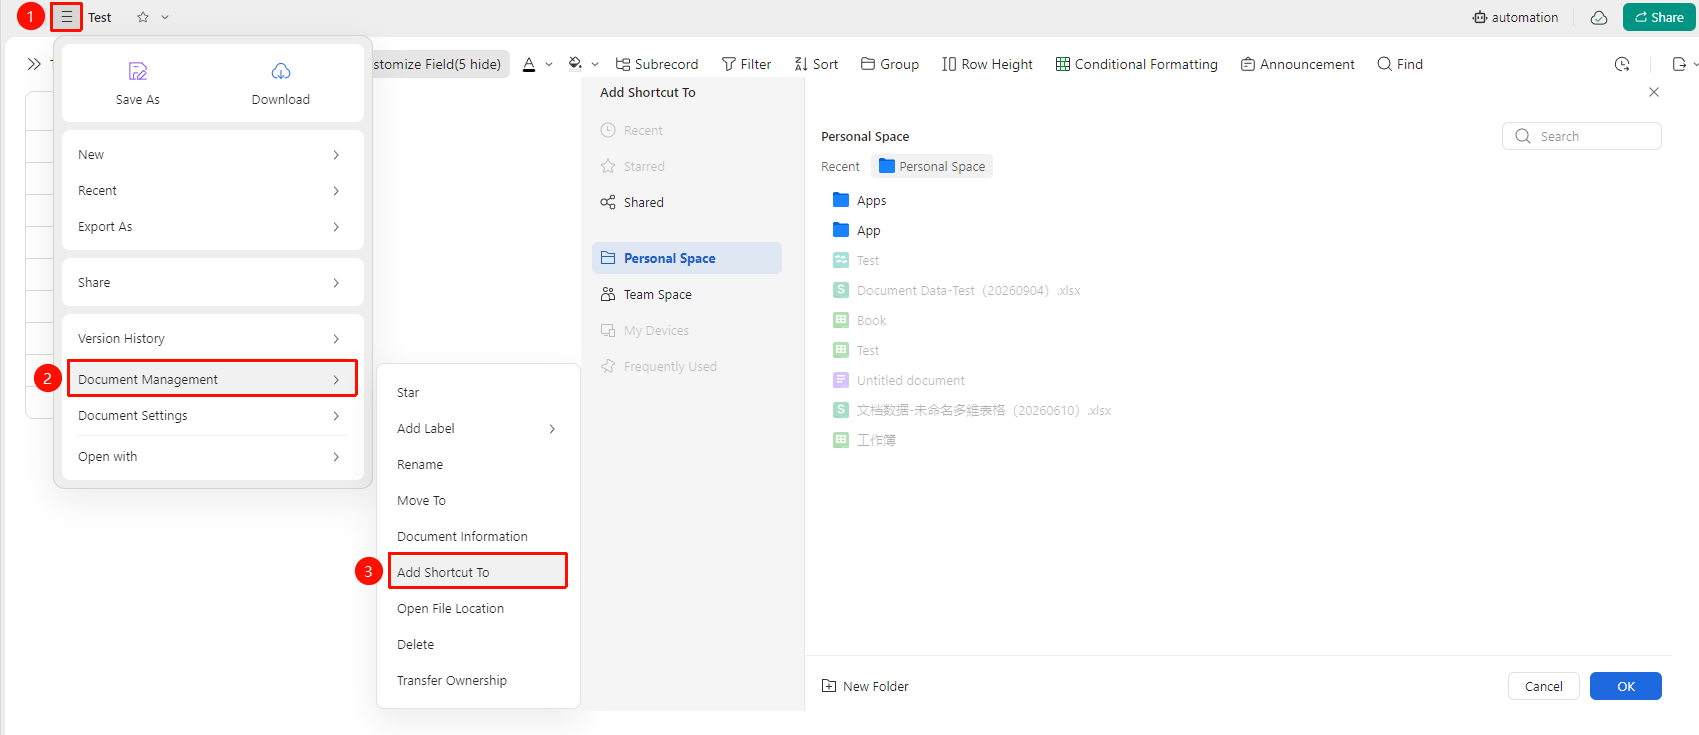Click the Find search tool
This screenshot has height=735, width=1699.
click(1400, 64)
